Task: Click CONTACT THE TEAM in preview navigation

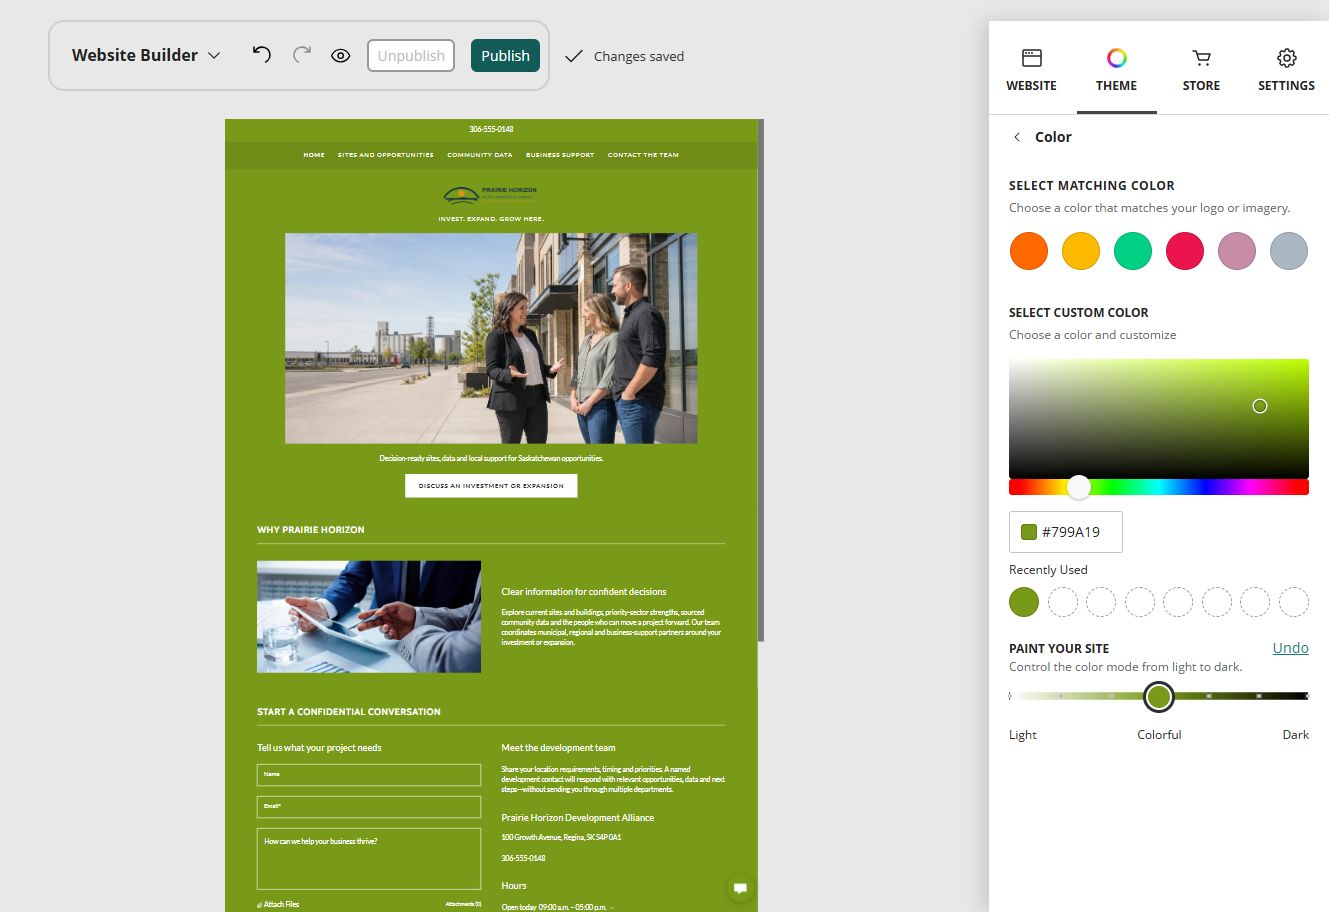Action: point(643,155)
